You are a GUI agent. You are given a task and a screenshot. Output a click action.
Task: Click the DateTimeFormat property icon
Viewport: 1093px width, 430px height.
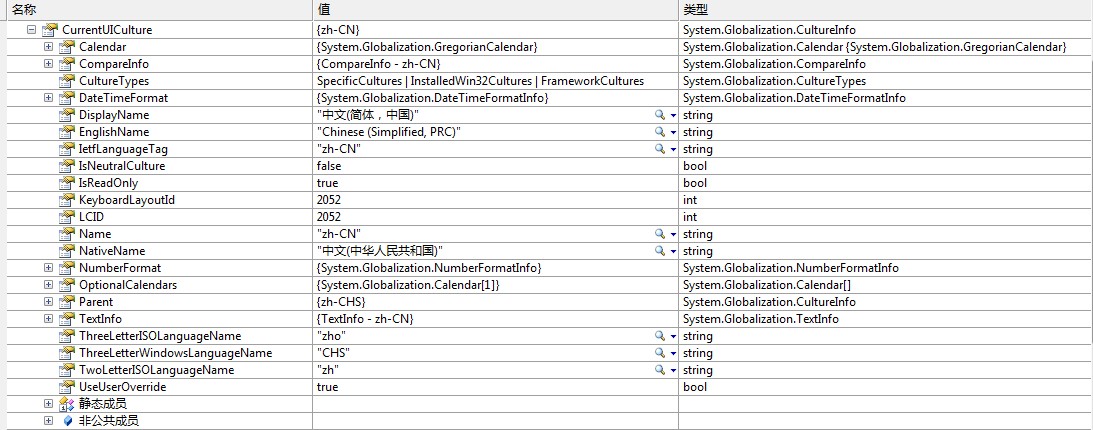click(66, 98)
